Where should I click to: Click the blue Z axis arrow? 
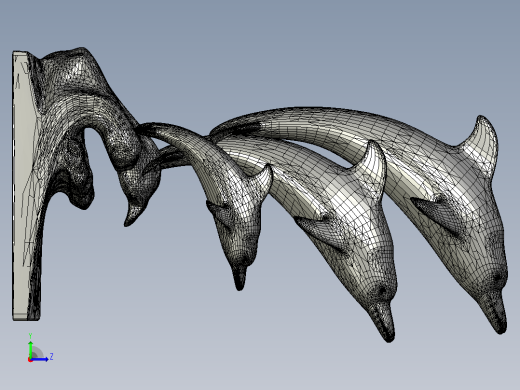39,359
